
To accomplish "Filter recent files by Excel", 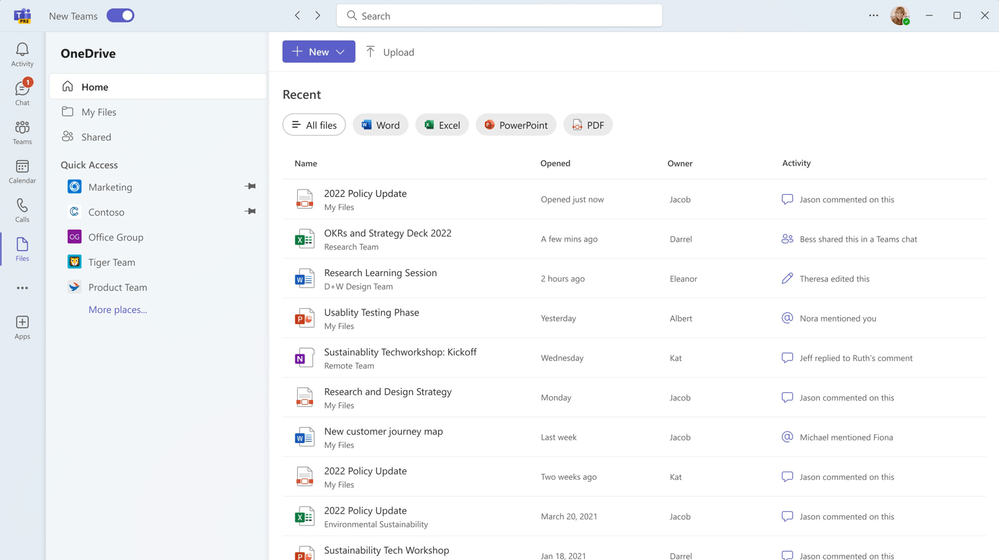I will tap(442, 125).
